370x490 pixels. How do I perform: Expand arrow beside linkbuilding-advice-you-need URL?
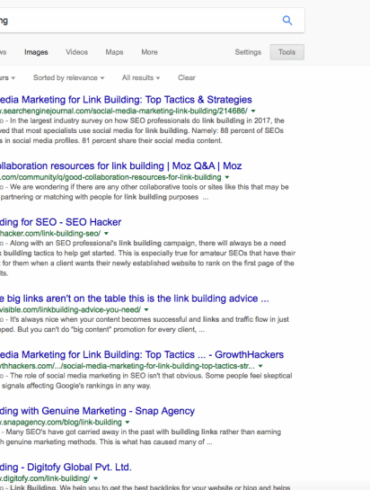pos(146,310)
